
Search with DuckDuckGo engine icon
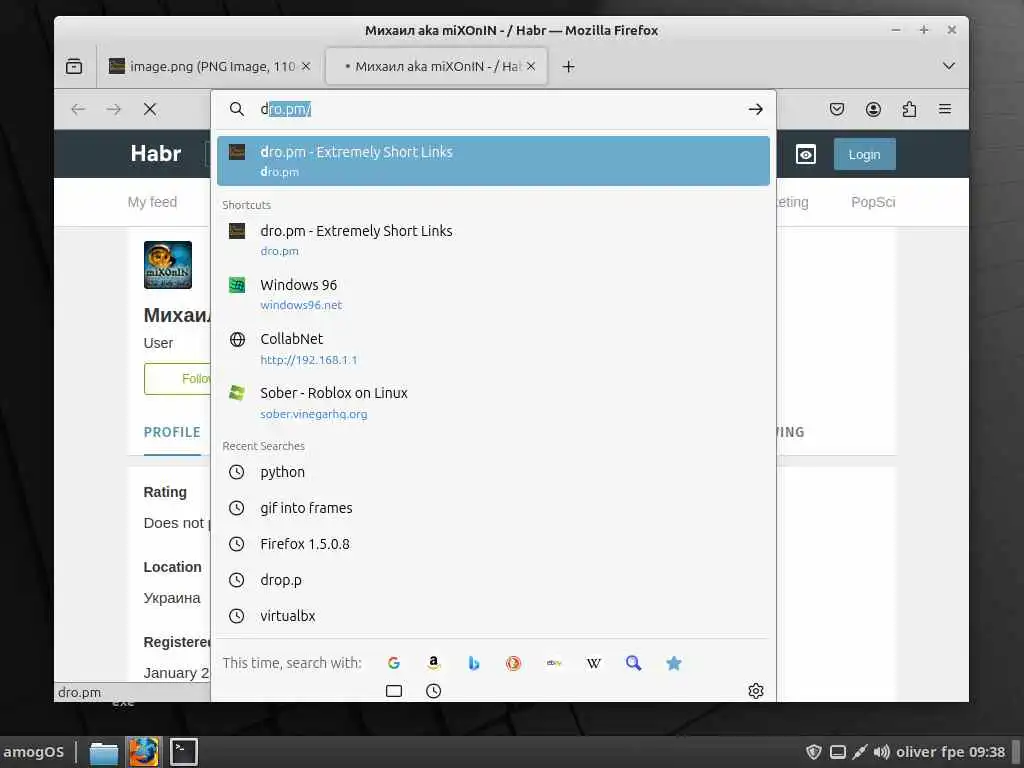(514, 663)
